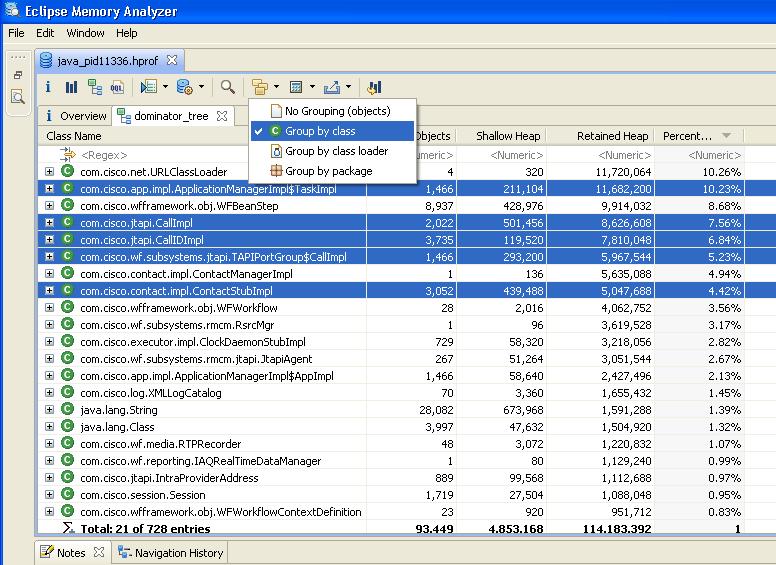This screenshot has width=776, height=565.
Task: Open the export toolbar dropdown arrow
Action: click(350, 88)
